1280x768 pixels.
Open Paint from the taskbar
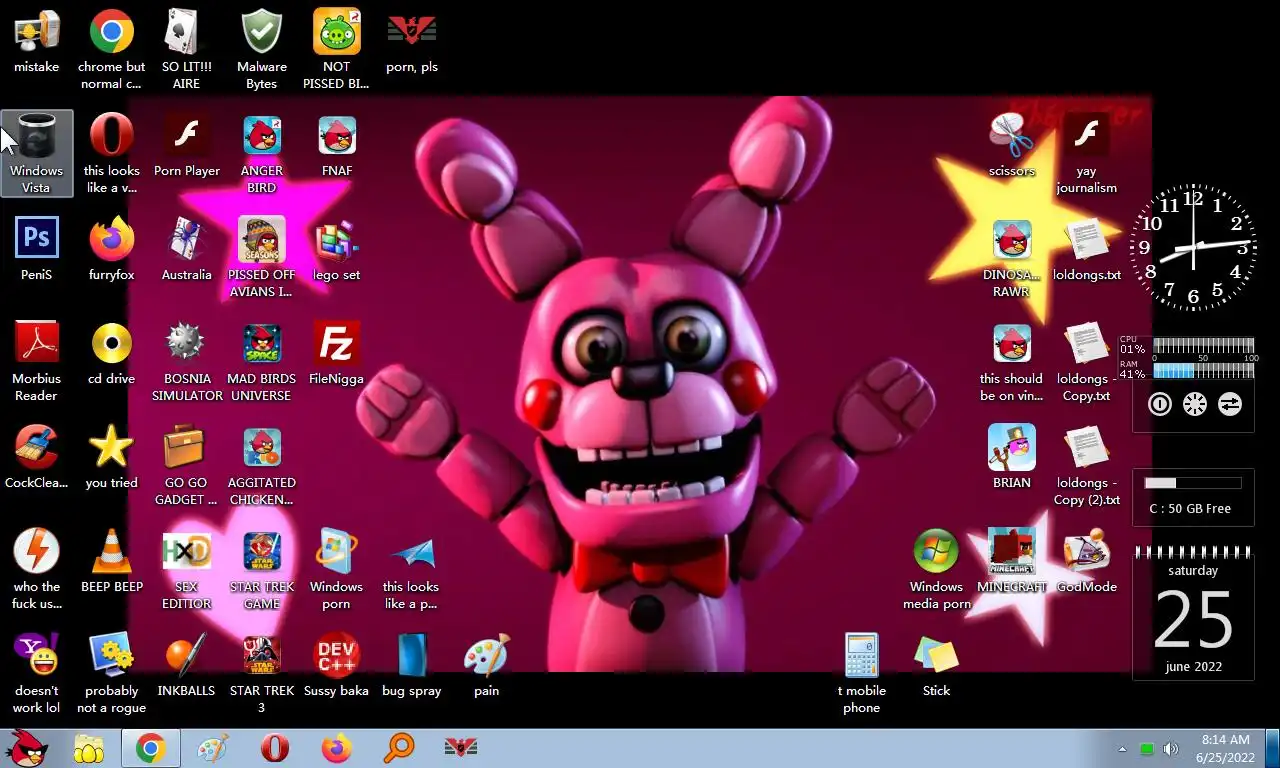(213, 748)
